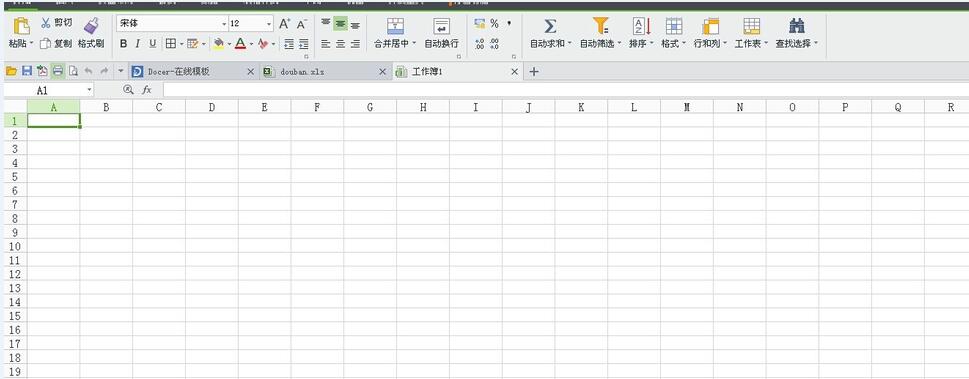Decrease font size with the A- icon

[302, 24]
